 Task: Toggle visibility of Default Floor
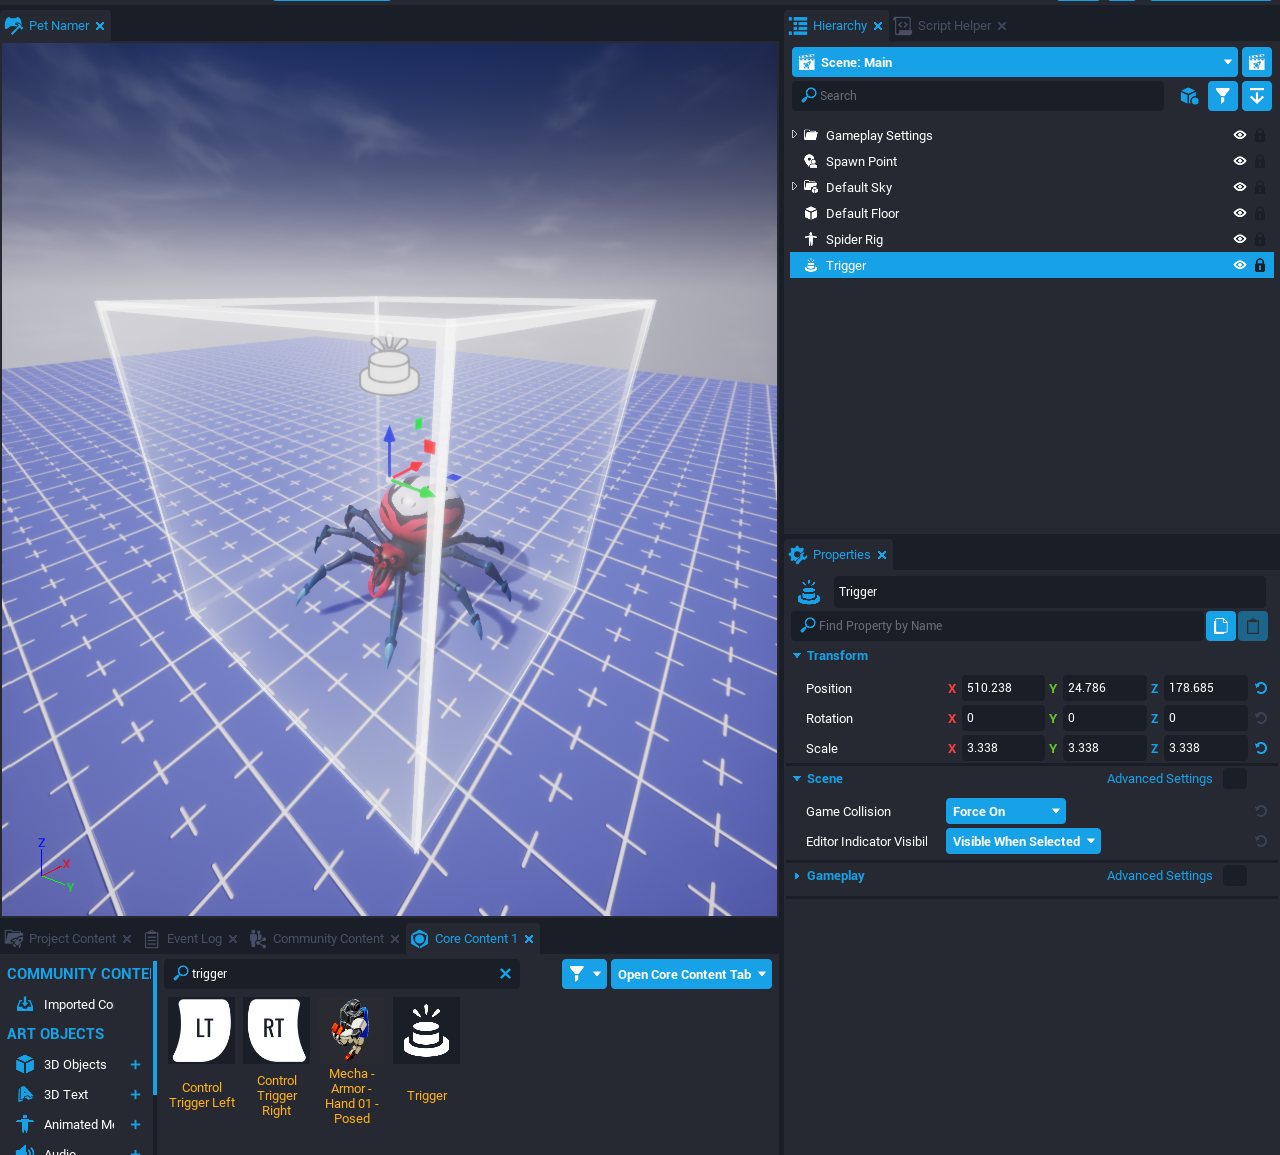click(1239, 214)
